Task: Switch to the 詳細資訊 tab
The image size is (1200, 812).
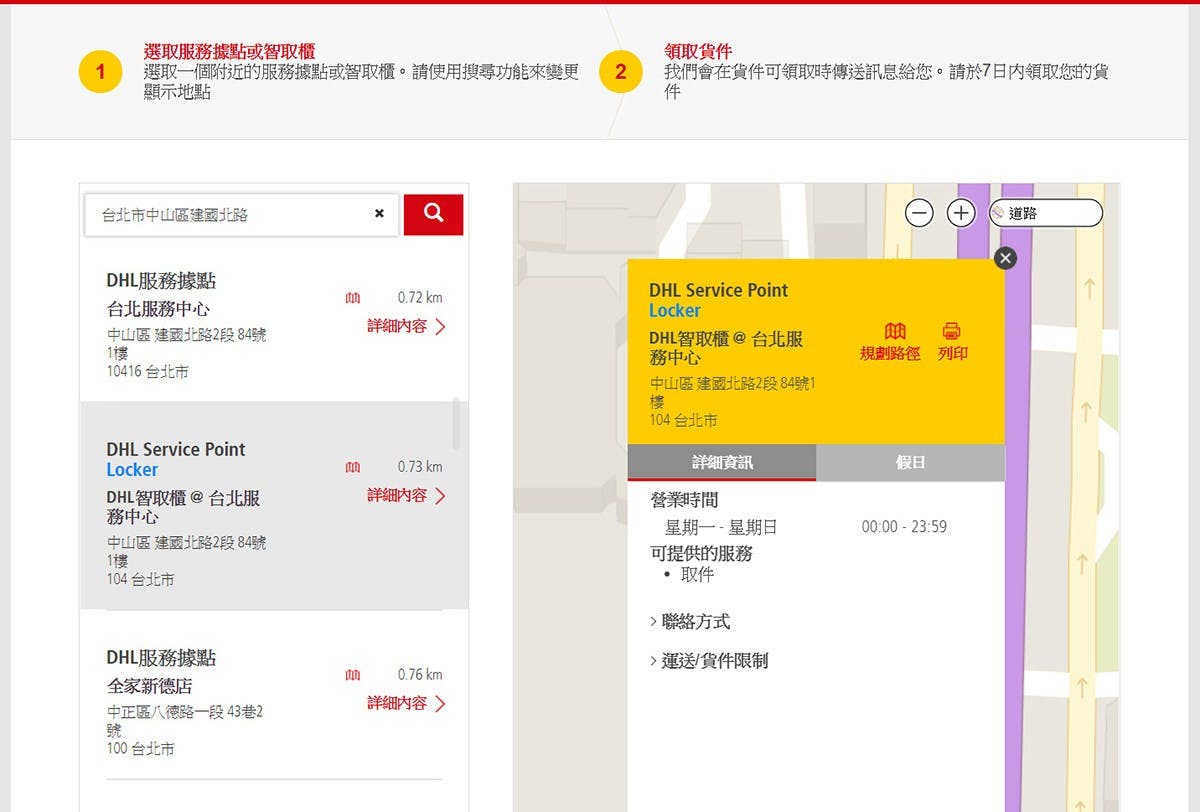Action: click(722, 463)
